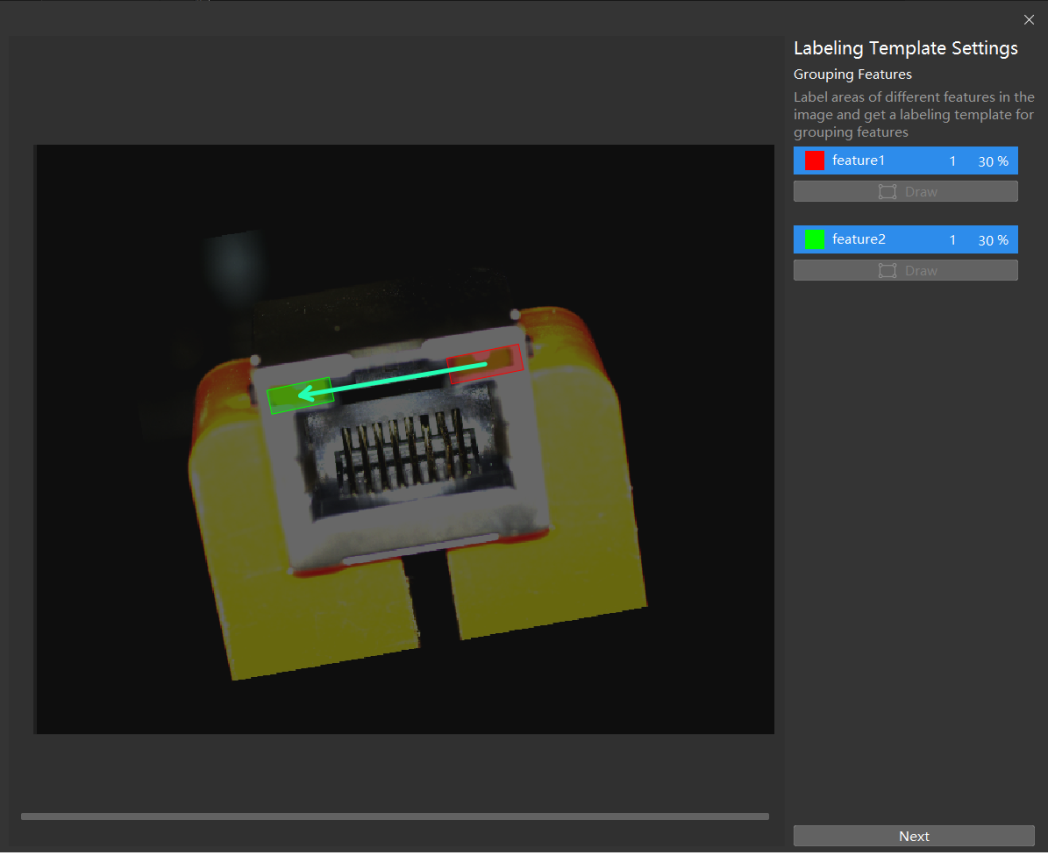Click the rectangle draw icon below feature2
Viewport: 1048px width, 853px height.
[887, 270]
